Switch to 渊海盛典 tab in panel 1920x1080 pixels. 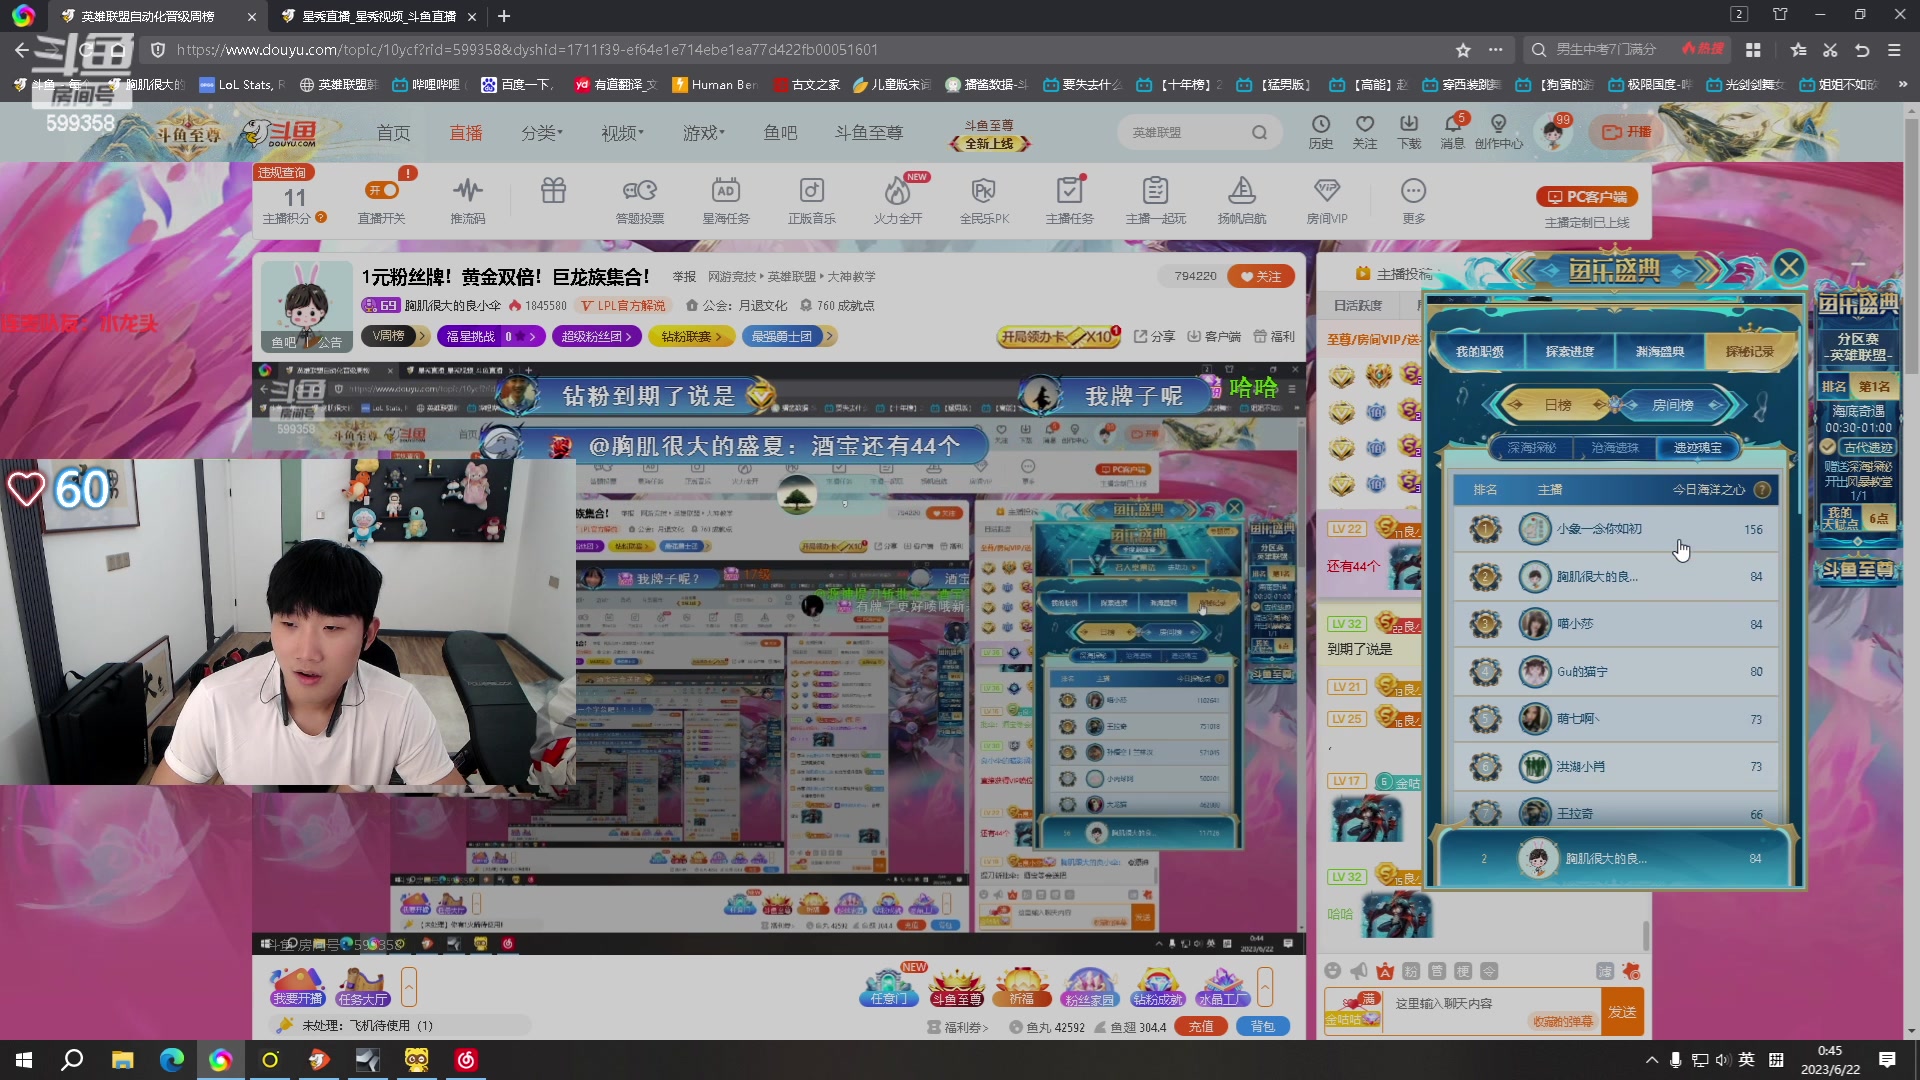click(x=1659, y=351)
